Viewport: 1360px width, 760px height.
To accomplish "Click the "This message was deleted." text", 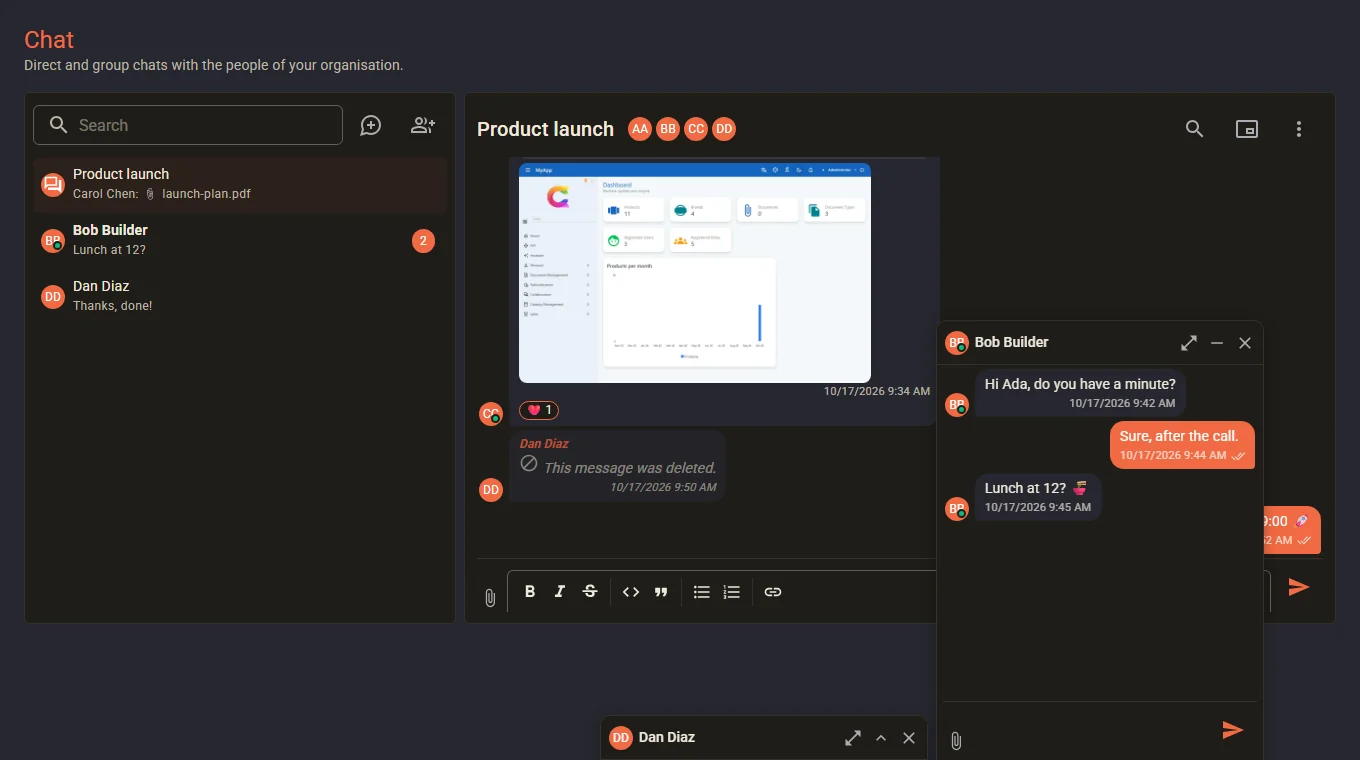I will point(630,467).
